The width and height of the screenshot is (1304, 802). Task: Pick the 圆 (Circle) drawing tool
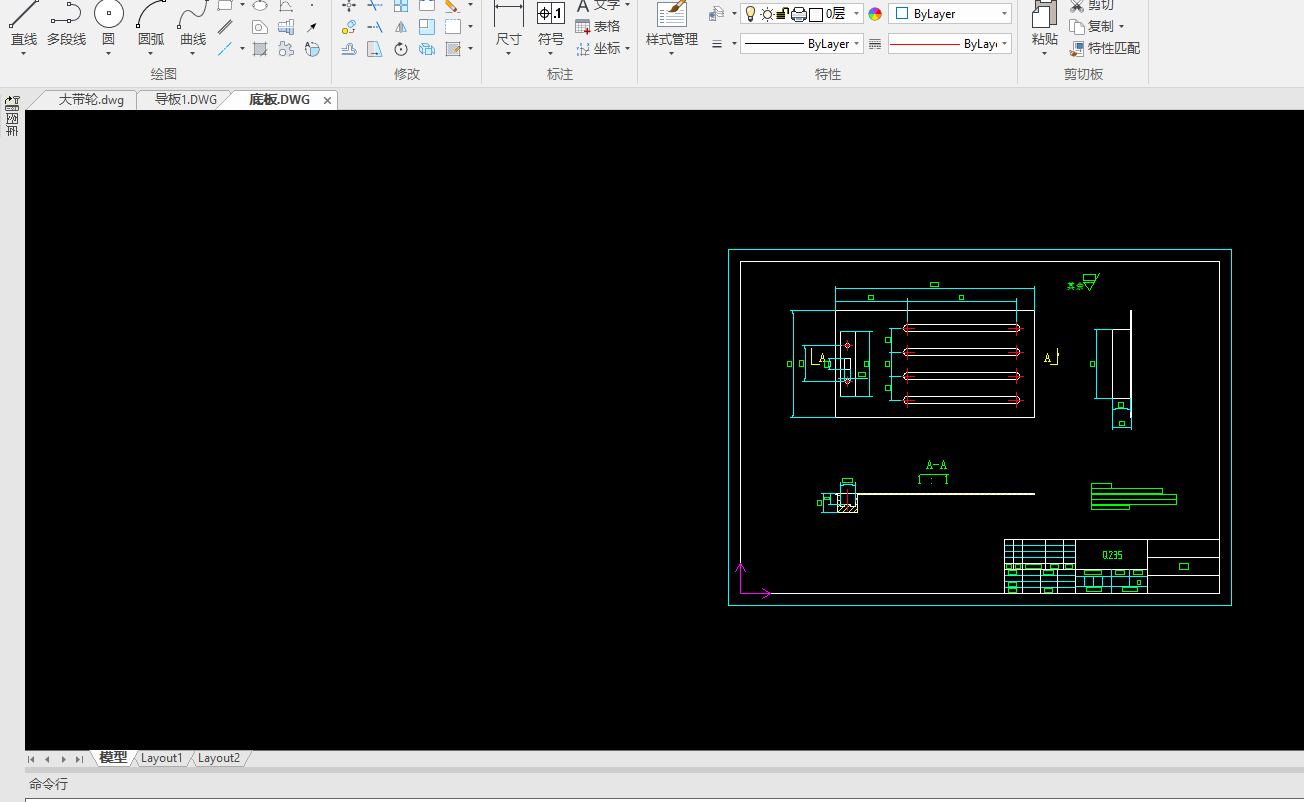click(x=108, y=22)
